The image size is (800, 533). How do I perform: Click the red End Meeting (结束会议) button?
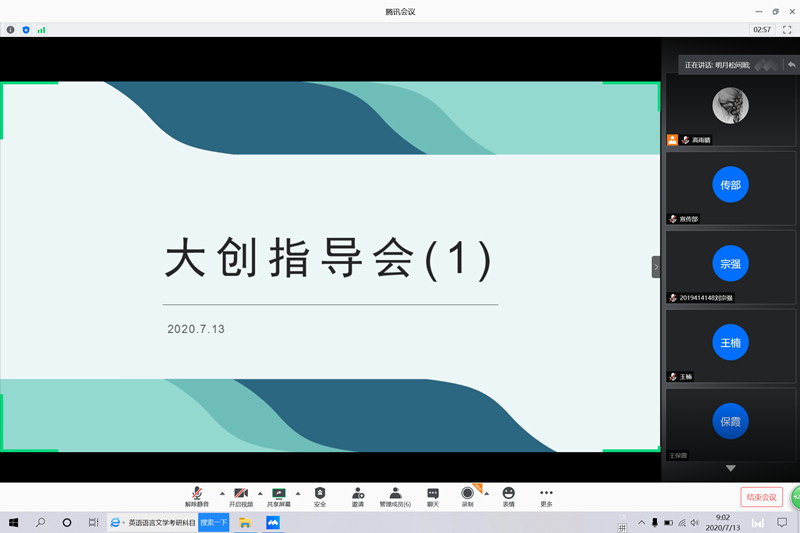pyautogui.click(x=761, y=497)
